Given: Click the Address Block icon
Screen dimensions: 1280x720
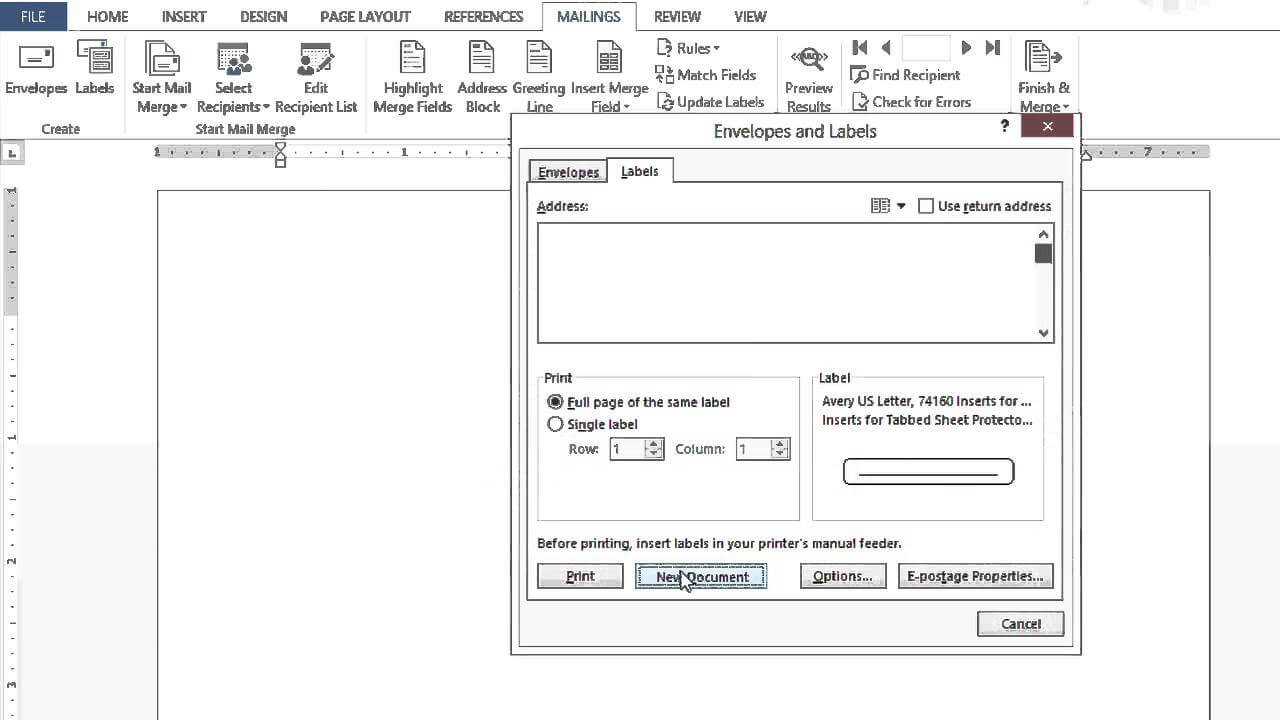Looking at the screenshot, I should pyautogui.click(x=482, y=75).
